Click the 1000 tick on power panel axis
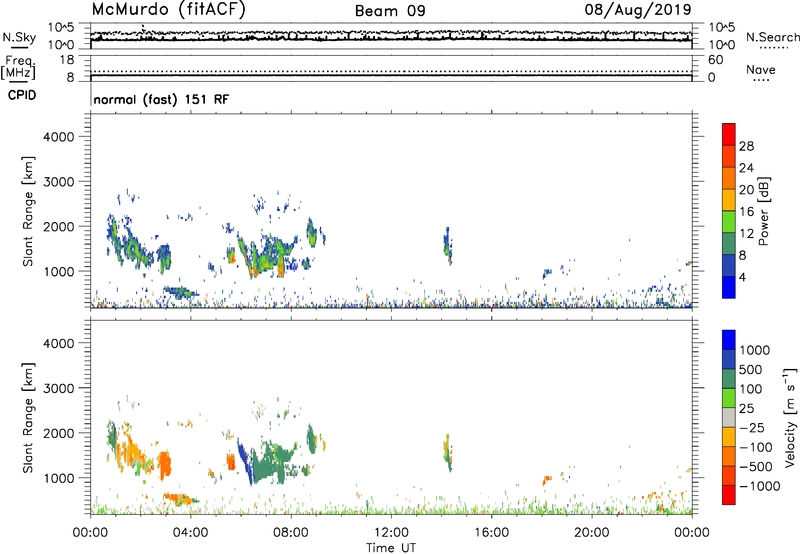This screenshot has height=554, width=800. pyautogui.click(x=58, y=271)
